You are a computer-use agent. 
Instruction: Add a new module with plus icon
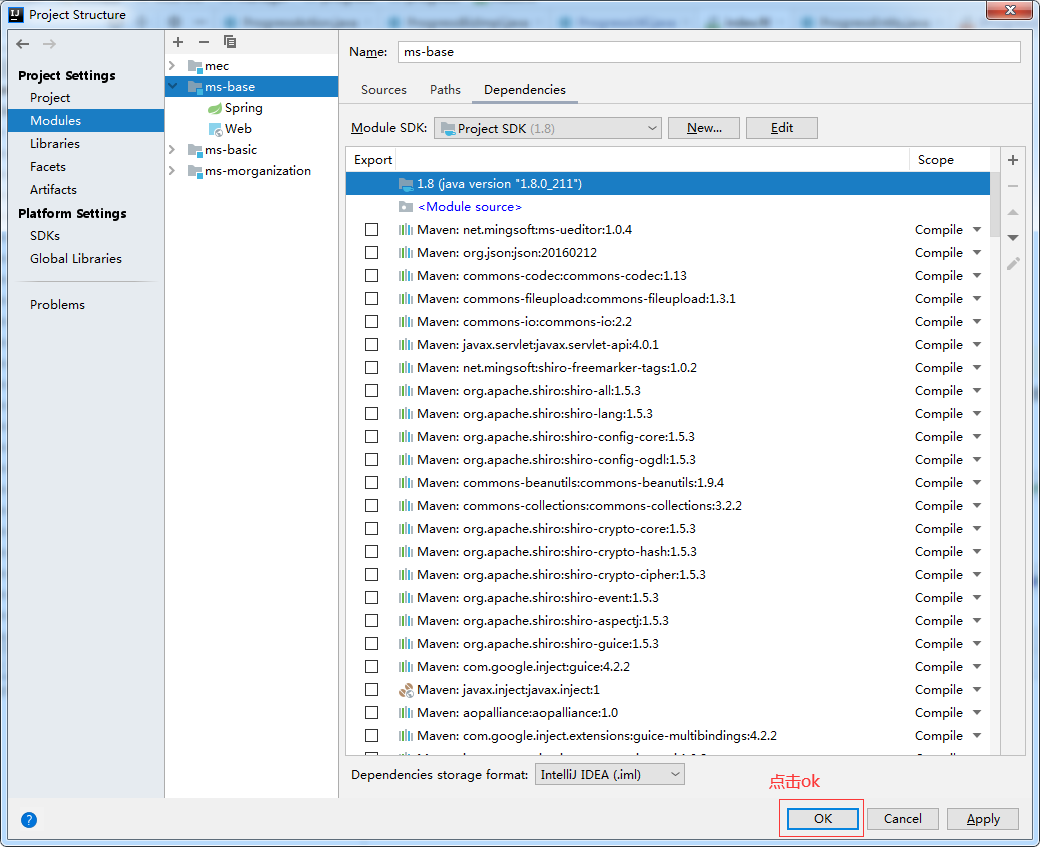(x=178, y=42)
